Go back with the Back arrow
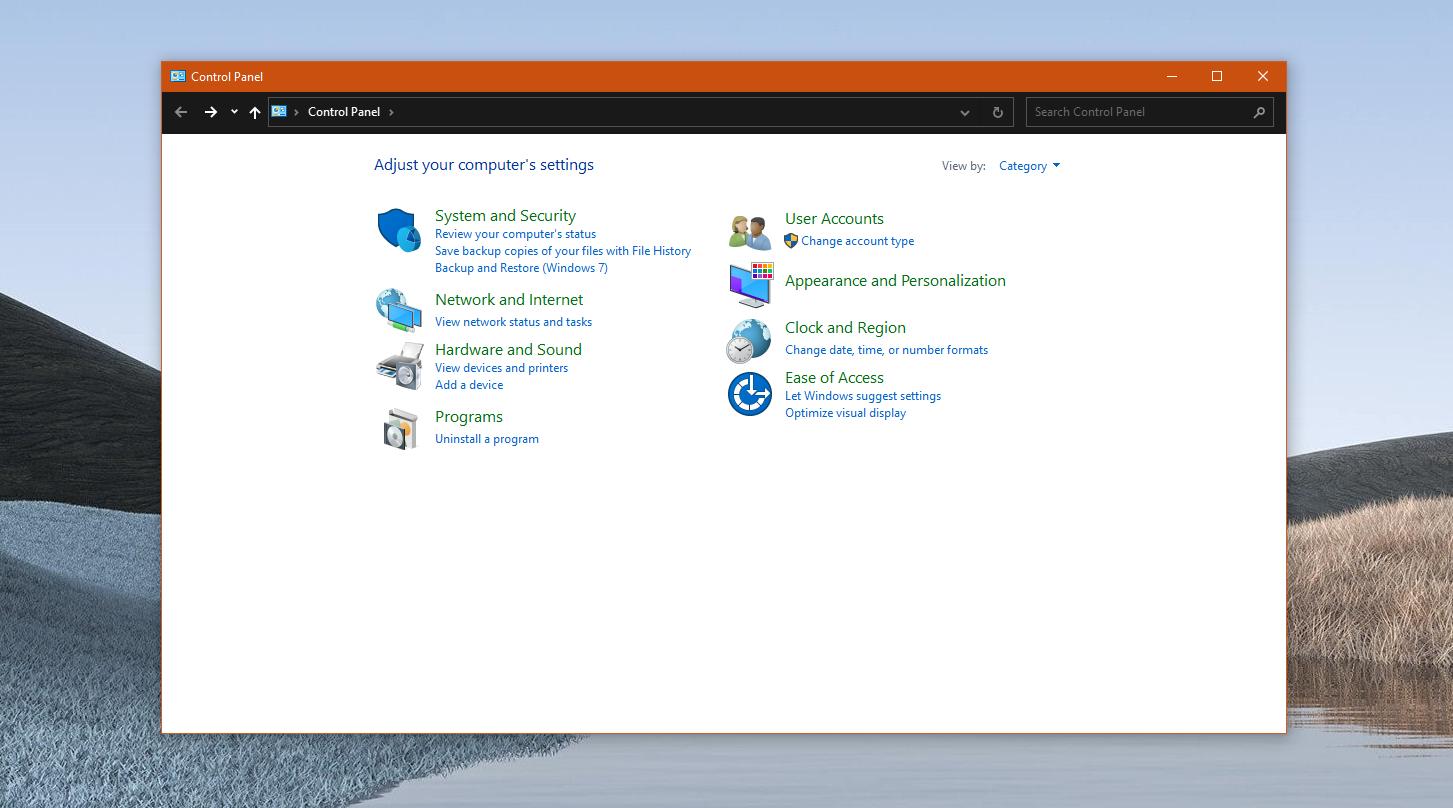 [181, 112]
